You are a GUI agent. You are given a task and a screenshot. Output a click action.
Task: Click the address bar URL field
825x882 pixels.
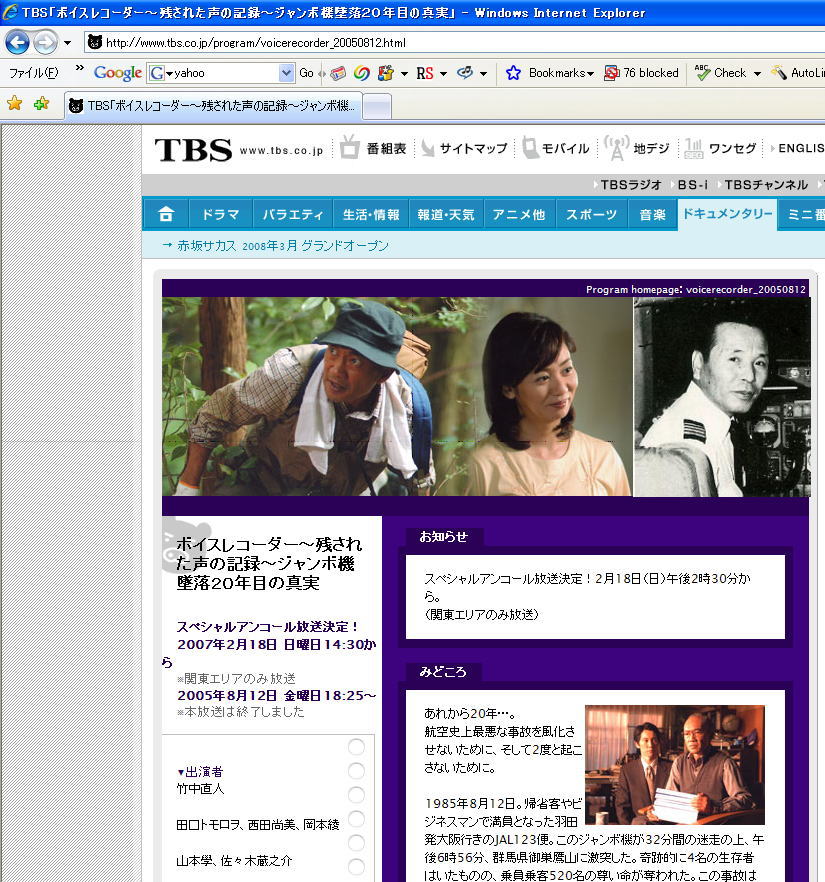click(x=456, y=42)
